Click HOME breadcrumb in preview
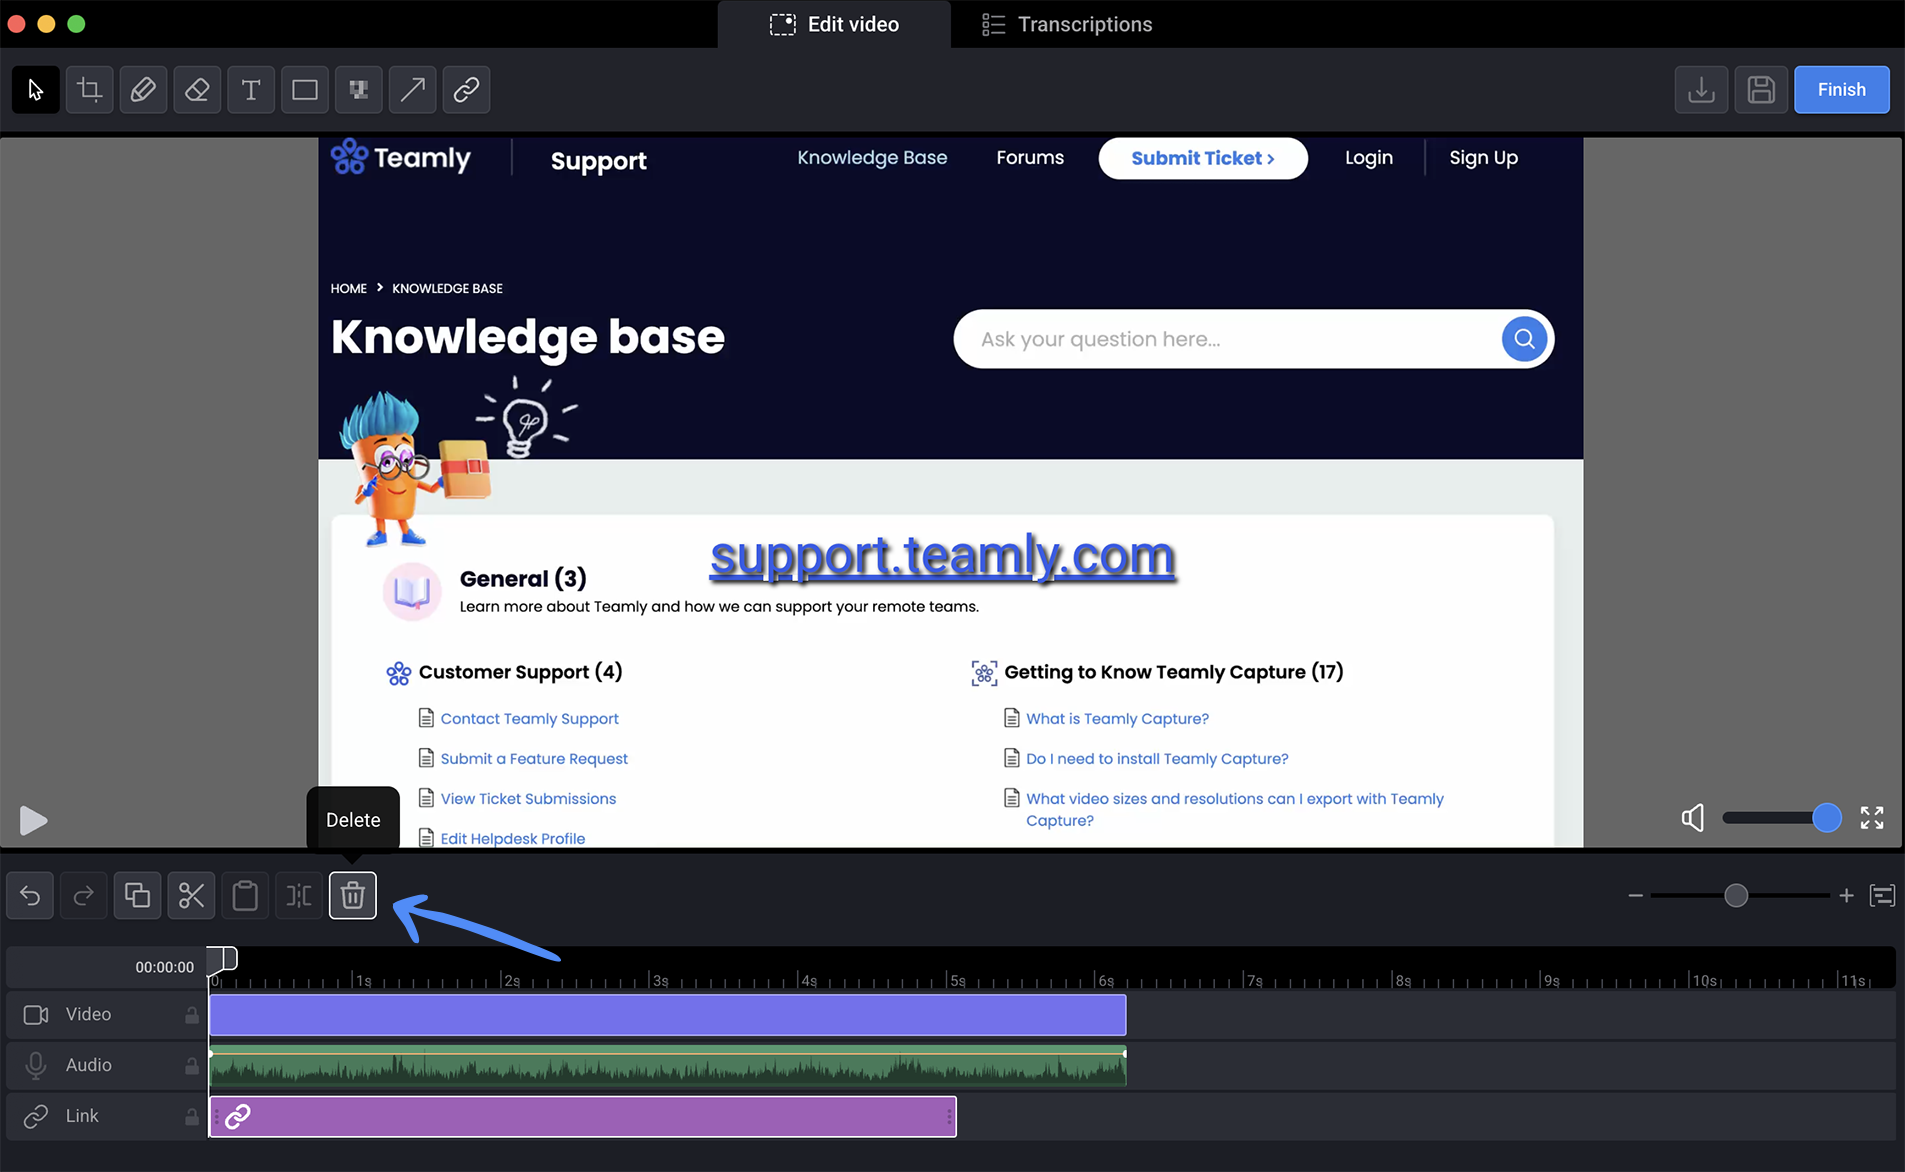 point(348,288)
